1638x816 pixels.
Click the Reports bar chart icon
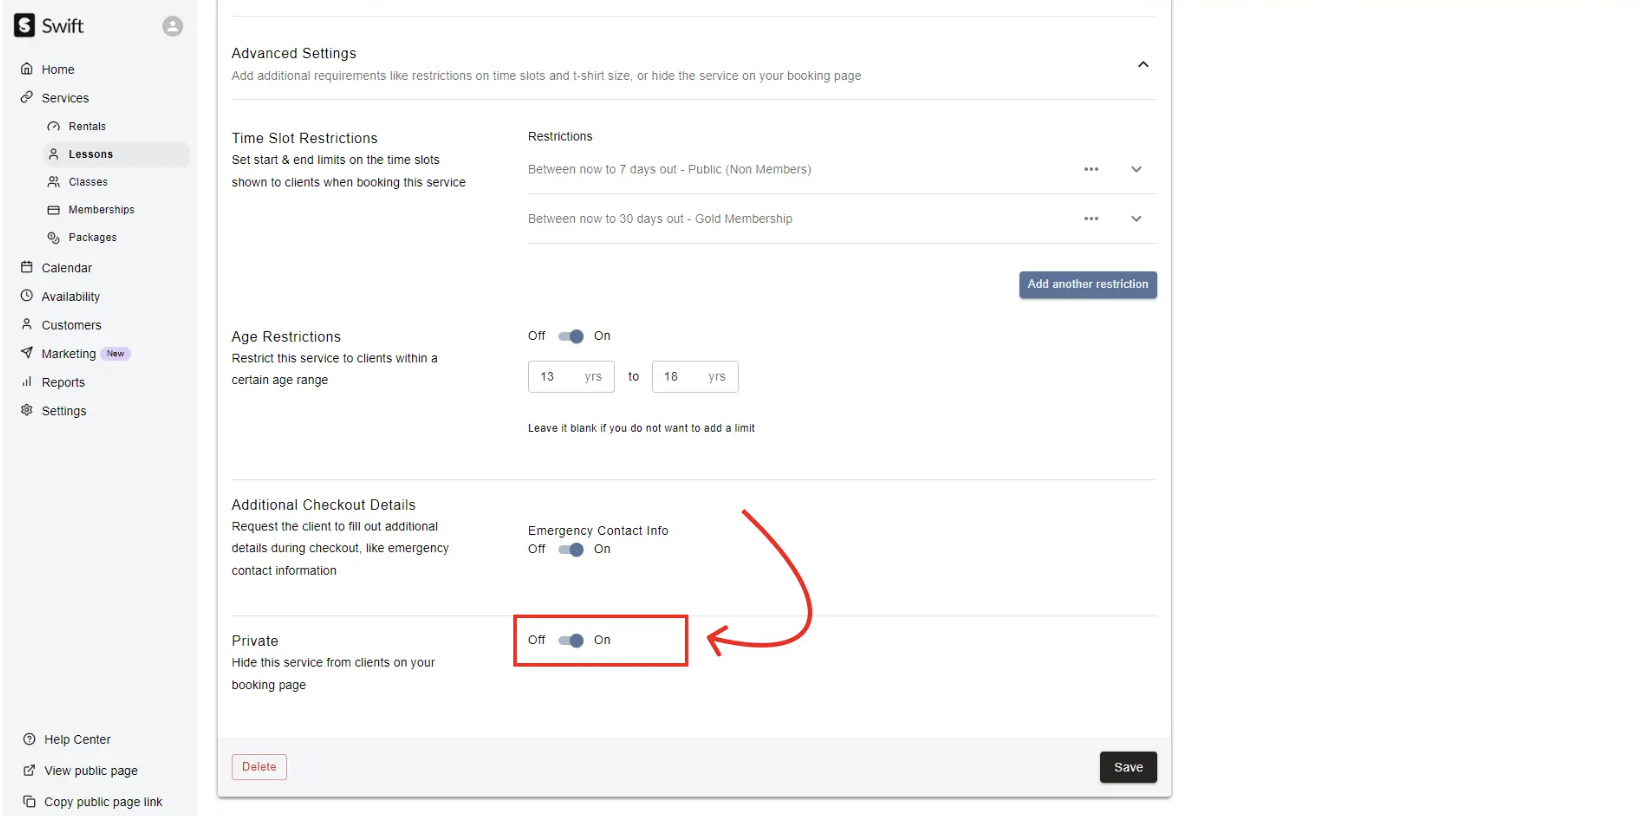coord(27,382)
